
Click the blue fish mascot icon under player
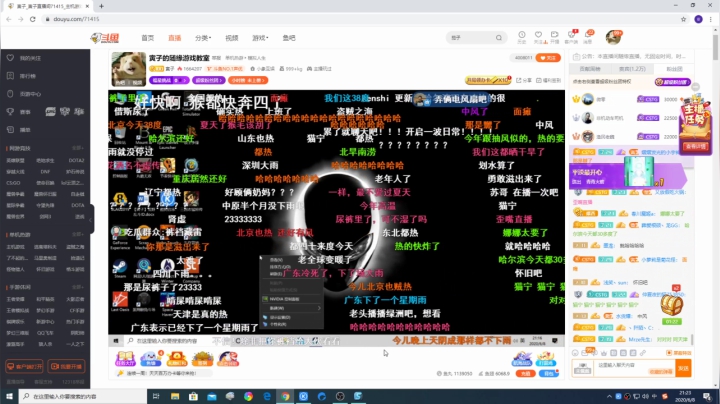(x=151, y=359)
